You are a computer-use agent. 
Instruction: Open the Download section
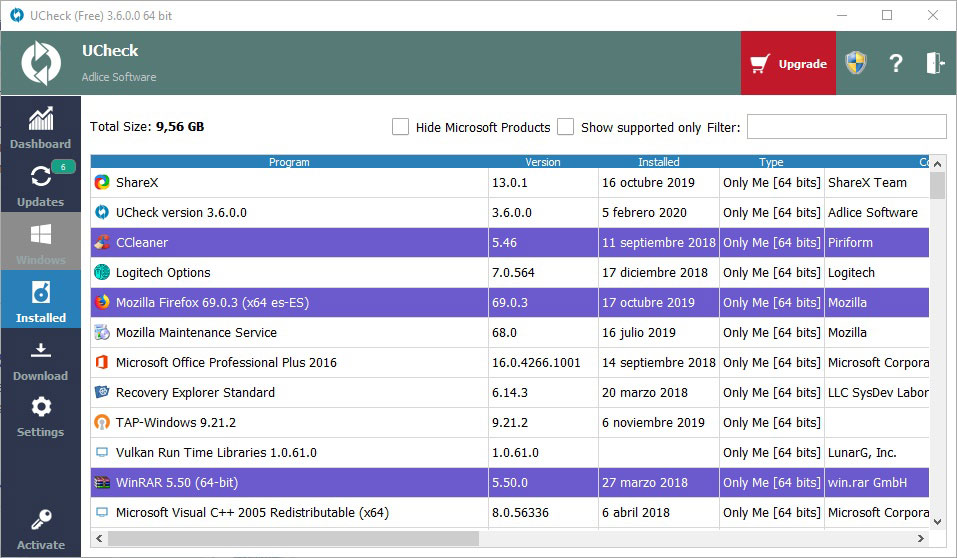coord(40,358)
